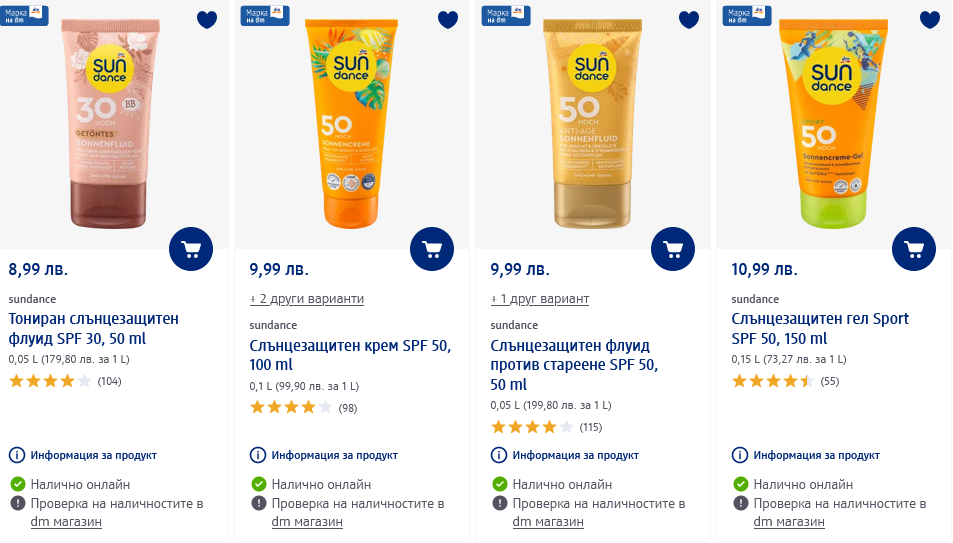The image size is (953, 543).
Task: Click star rating of anti-age fluid (115)
Action: [x=532, y=427]
